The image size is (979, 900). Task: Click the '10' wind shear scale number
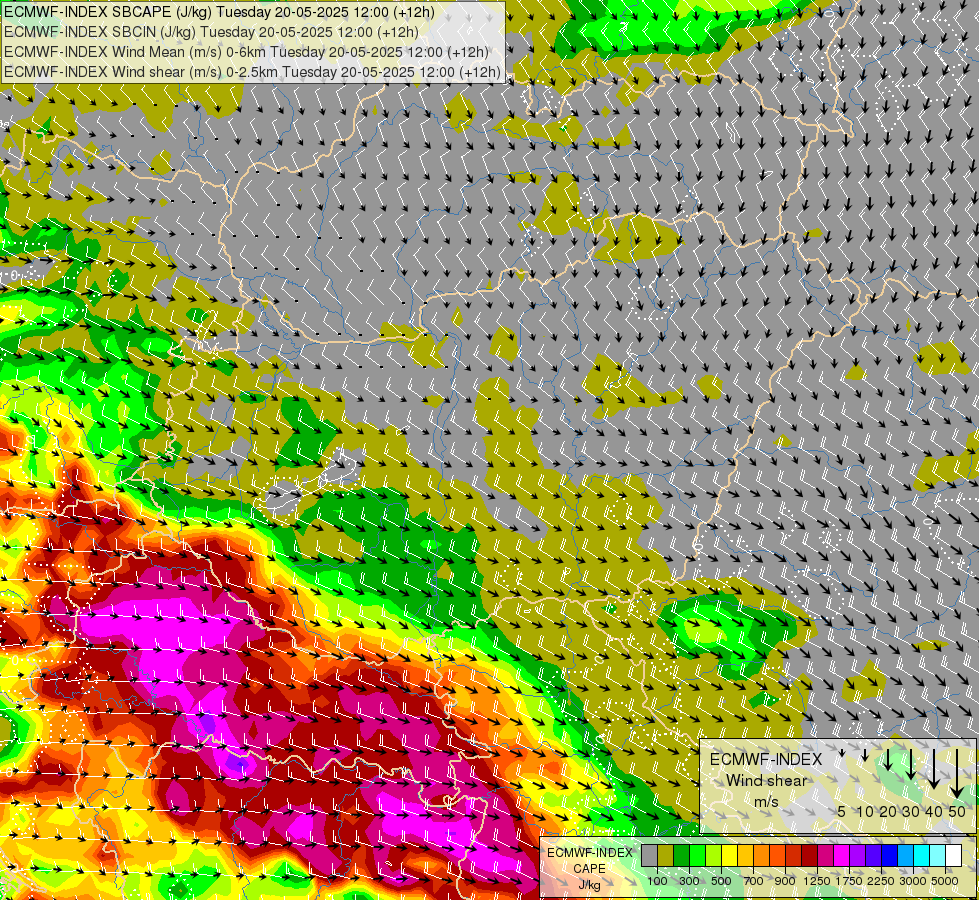[865, 811]
